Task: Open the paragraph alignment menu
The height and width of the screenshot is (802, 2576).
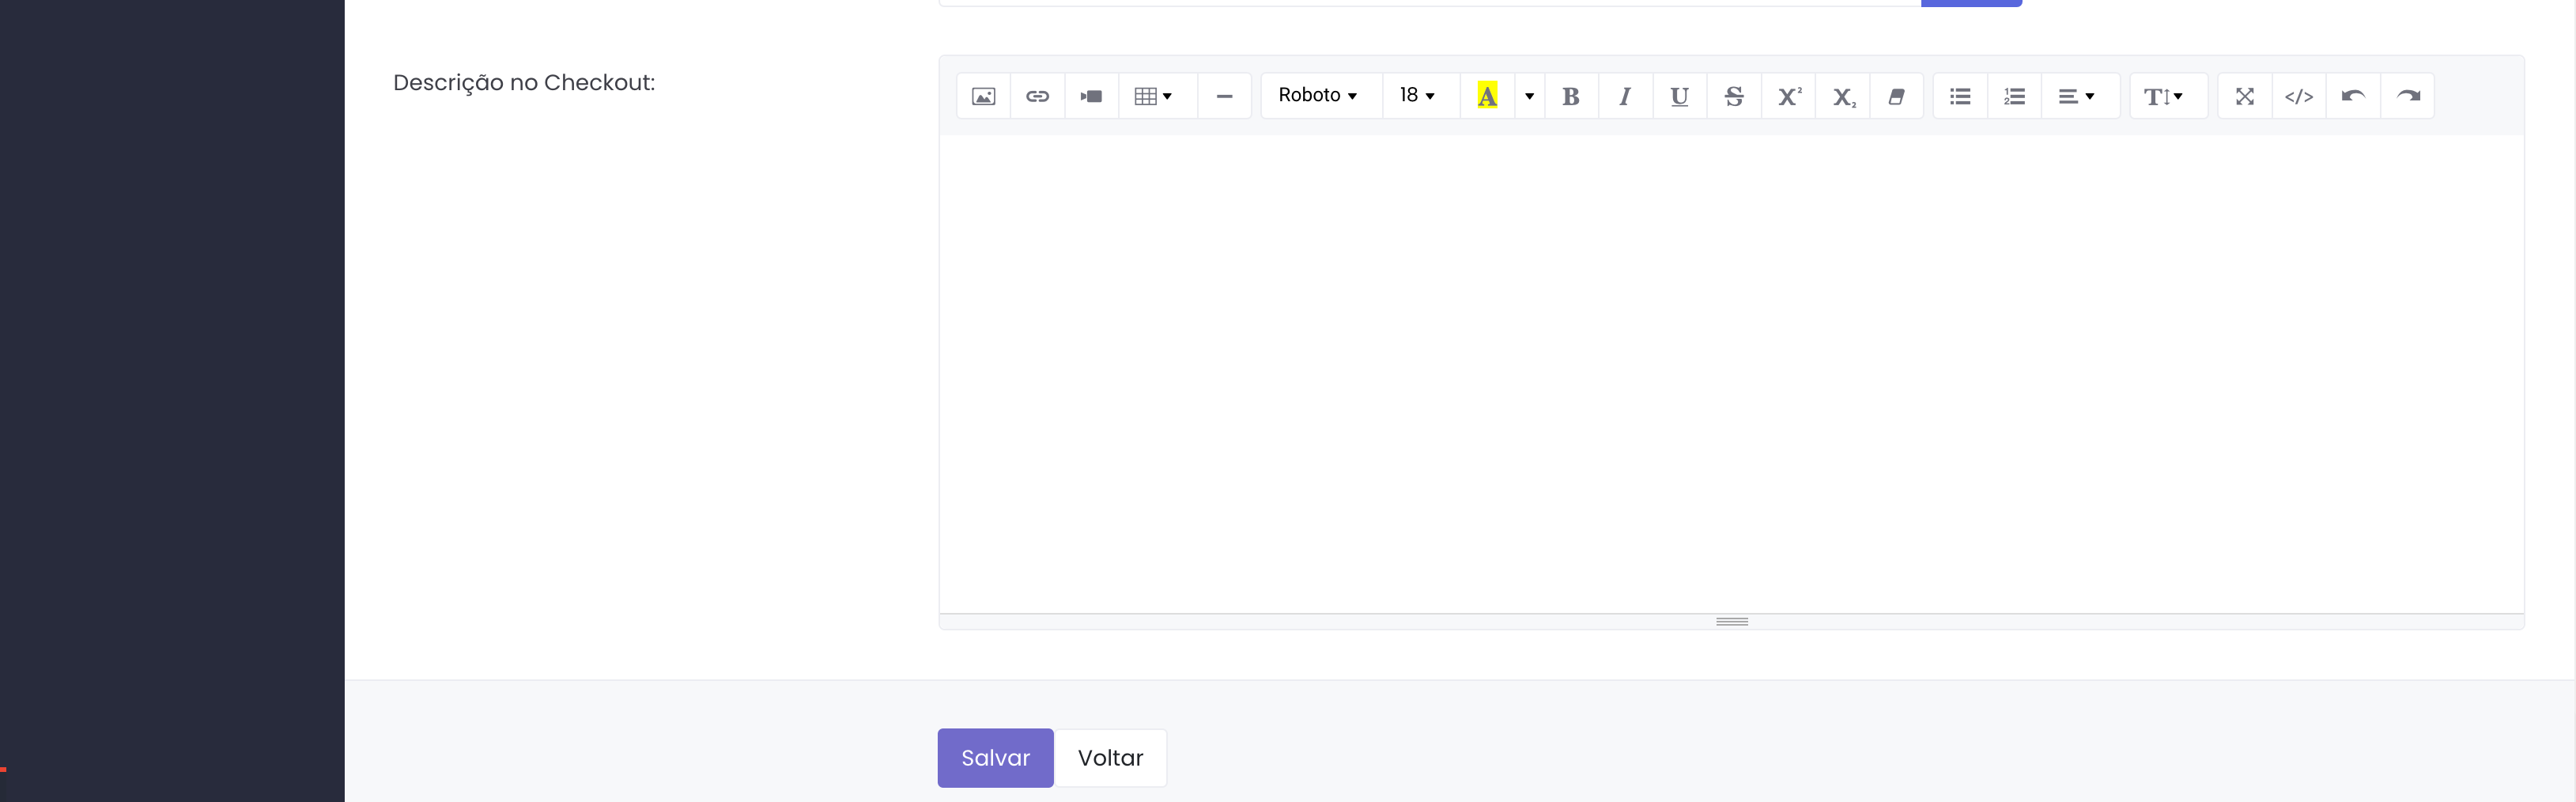Action: [2076, 96]
